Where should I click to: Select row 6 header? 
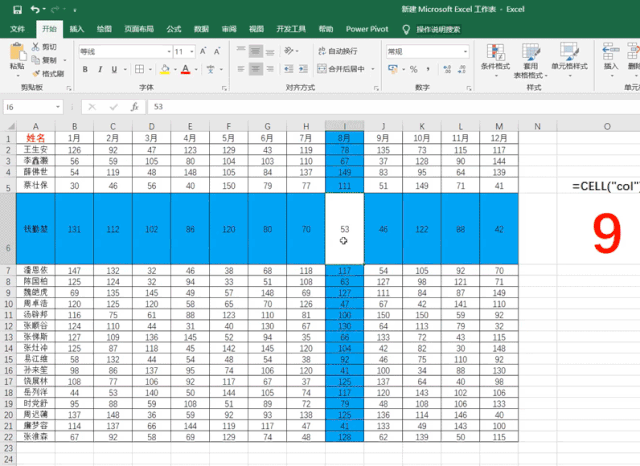pos(8,229)
